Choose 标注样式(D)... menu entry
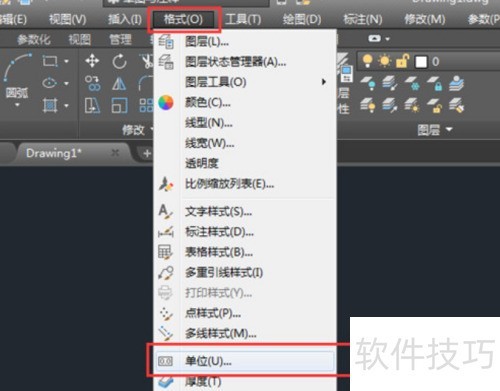The image size is (500, 391). (x=245, y=232)
